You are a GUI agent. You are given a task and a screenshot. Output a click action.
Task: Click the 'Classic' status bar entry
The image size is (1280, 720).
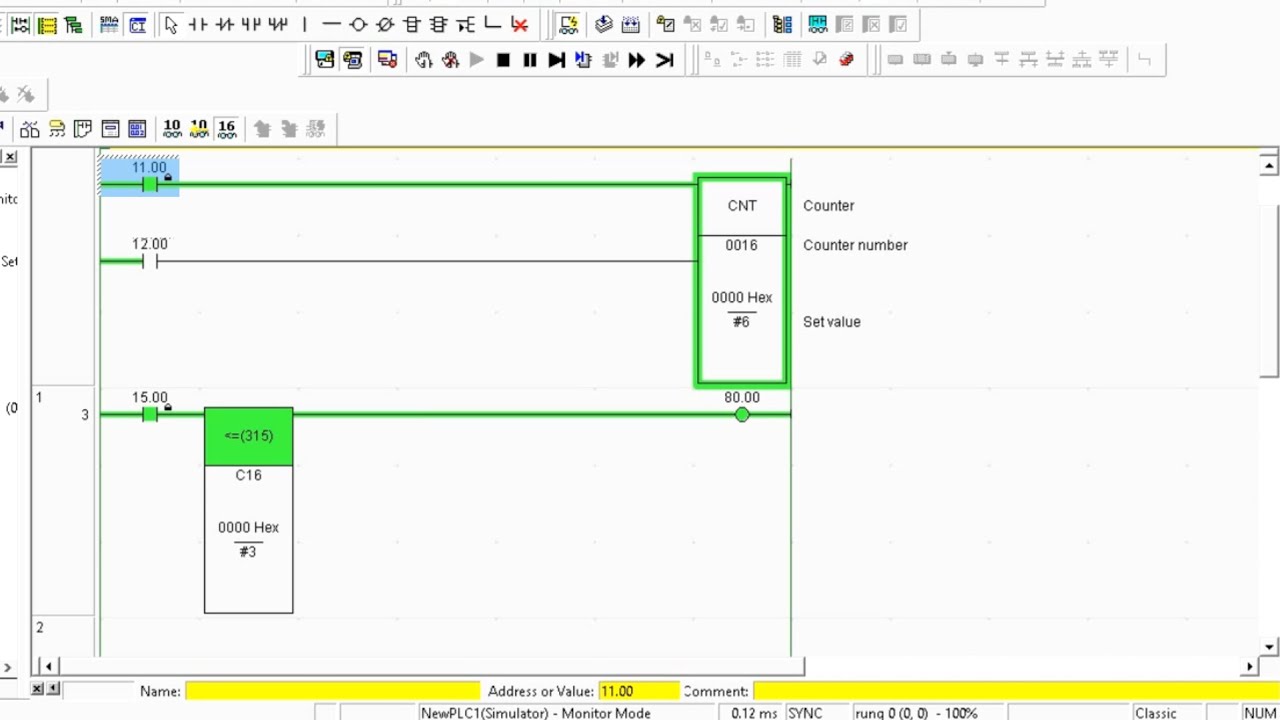tap(1155, 713)
